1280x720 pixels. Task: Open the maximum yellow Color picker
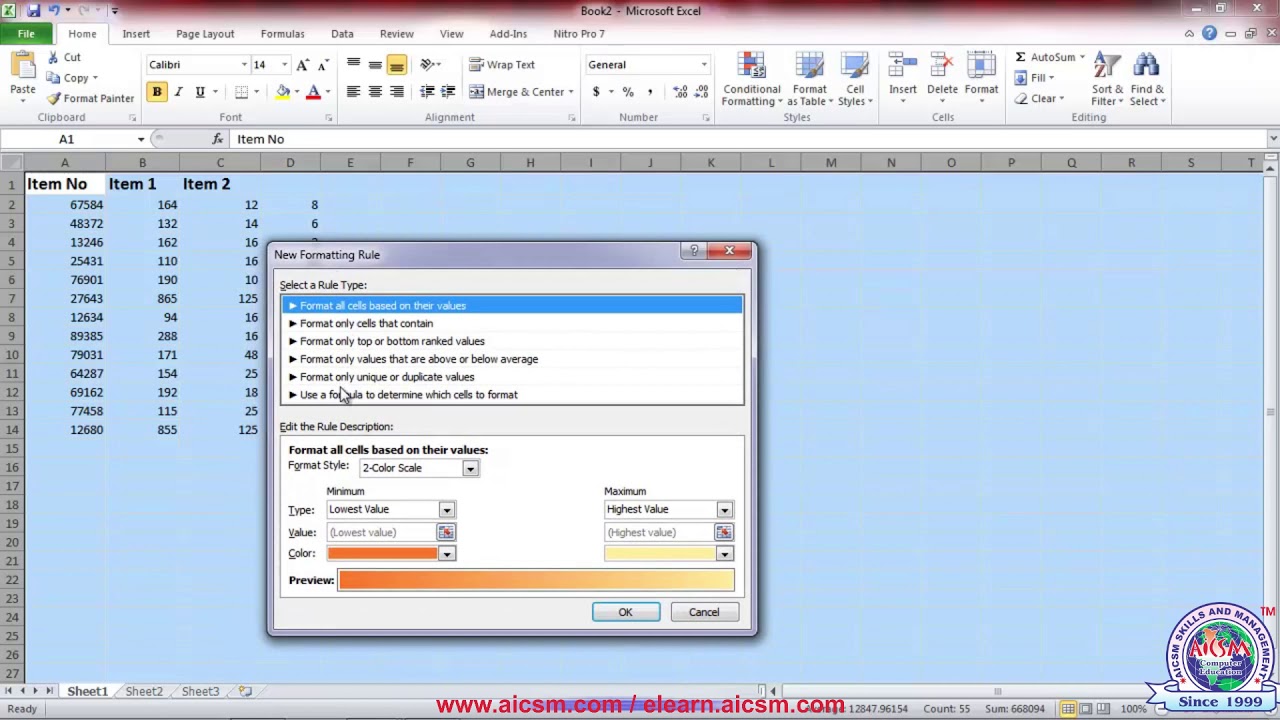[724, 554]
